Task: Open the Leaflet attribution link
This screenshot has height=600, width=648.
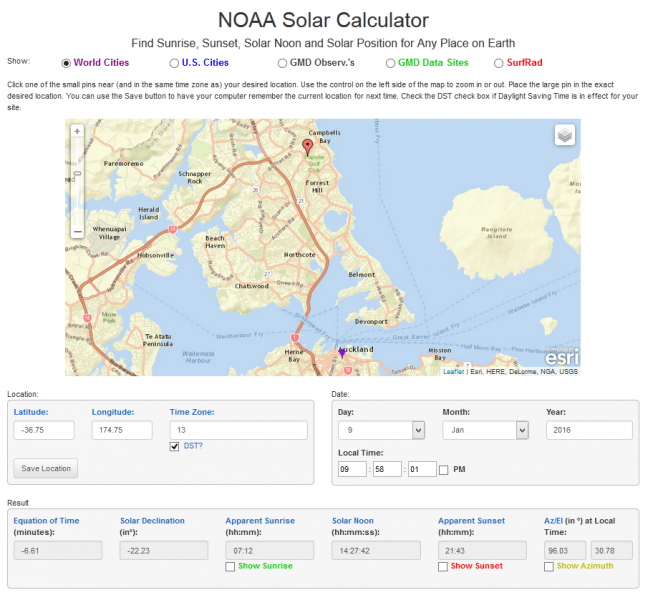Action: [453, 371]
